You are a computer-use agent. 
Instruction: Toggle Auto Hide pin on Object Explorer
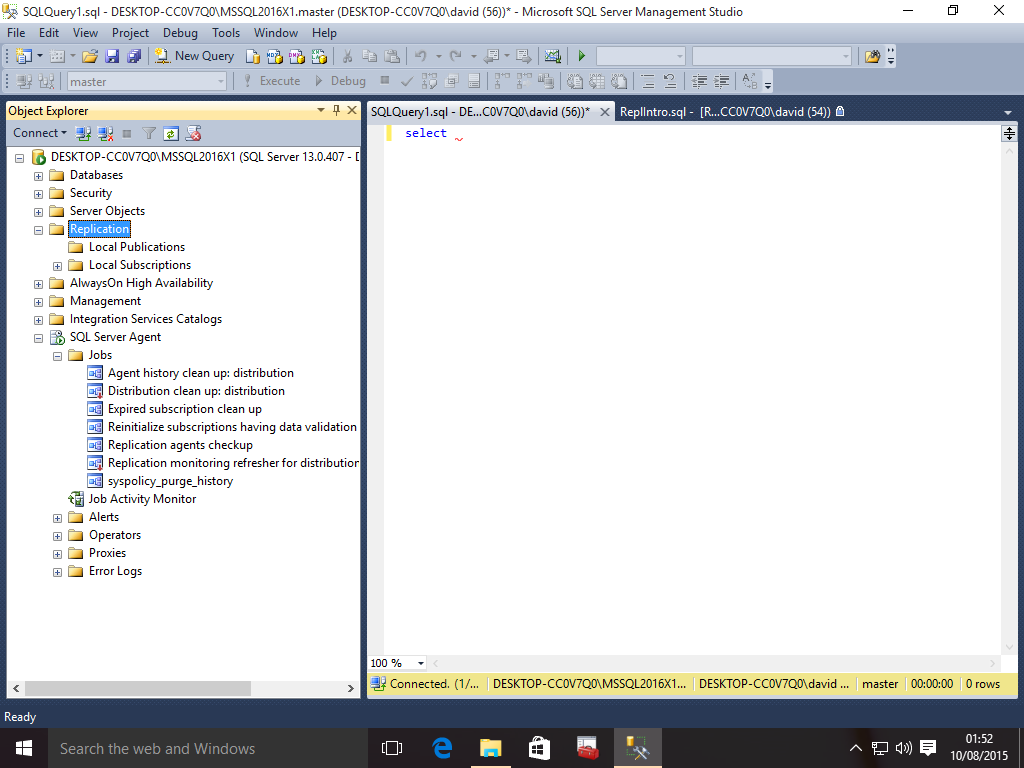click(x=336, y=110)
